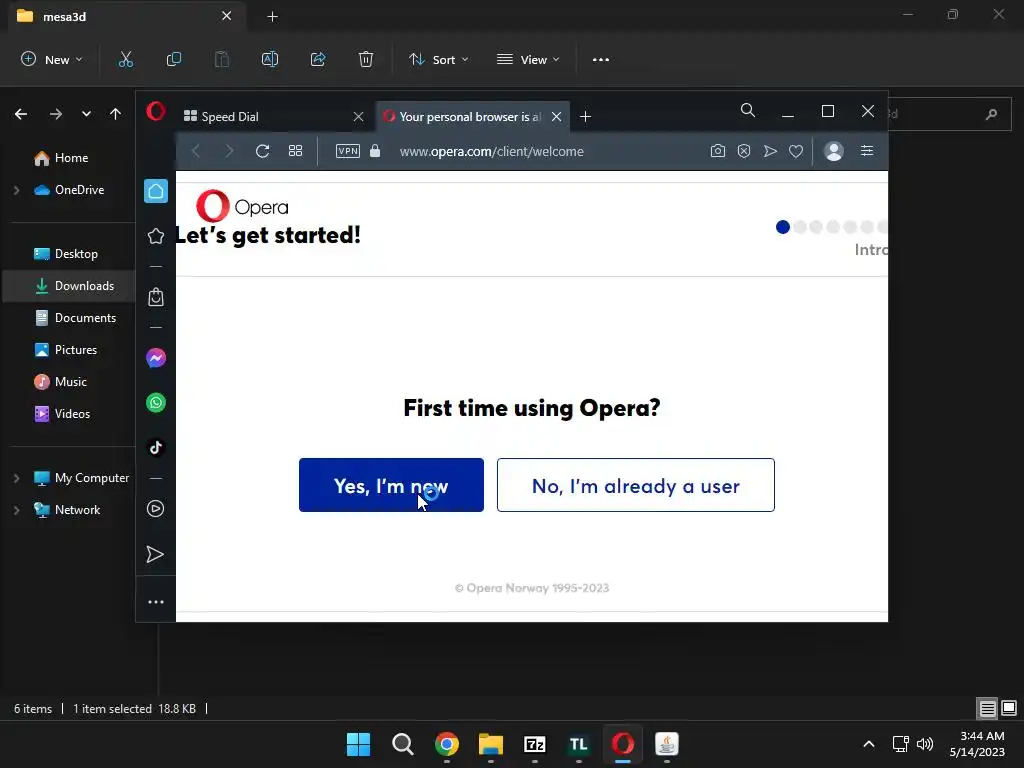Close the mesa3d Explorer tab
The width and height of the screenshot is (1024, 768).
(x=227, y=16)
